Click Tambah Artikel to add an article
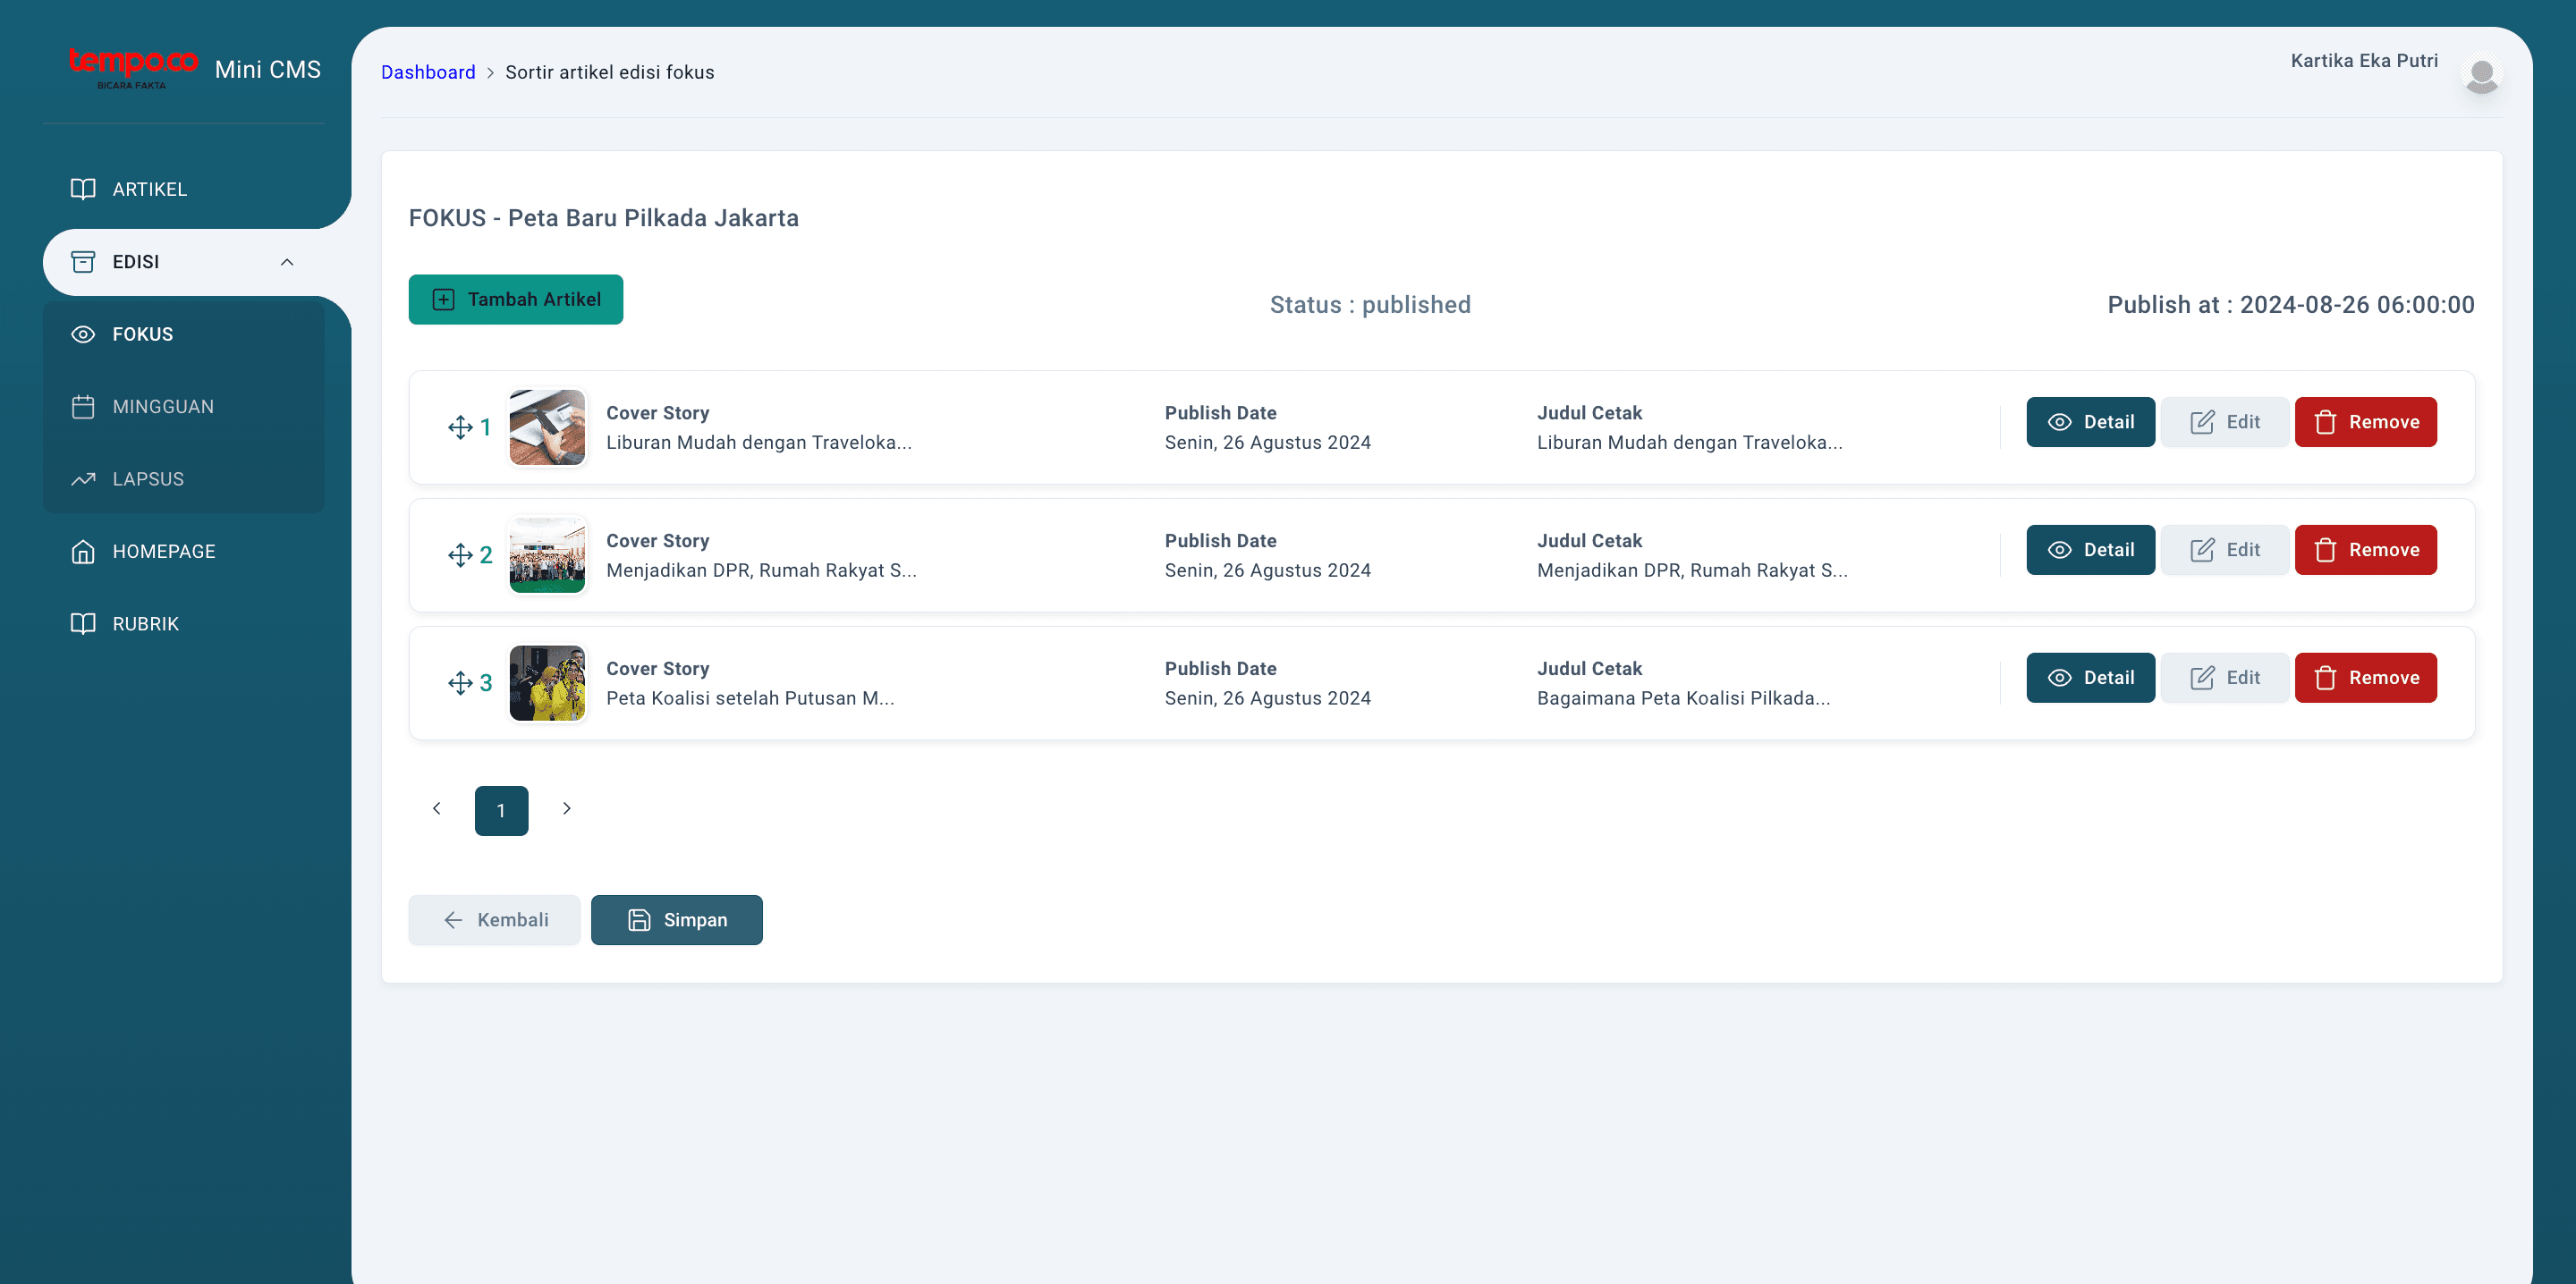Viewport: 2576px width, 1284px height. click(x=516, y=300)
